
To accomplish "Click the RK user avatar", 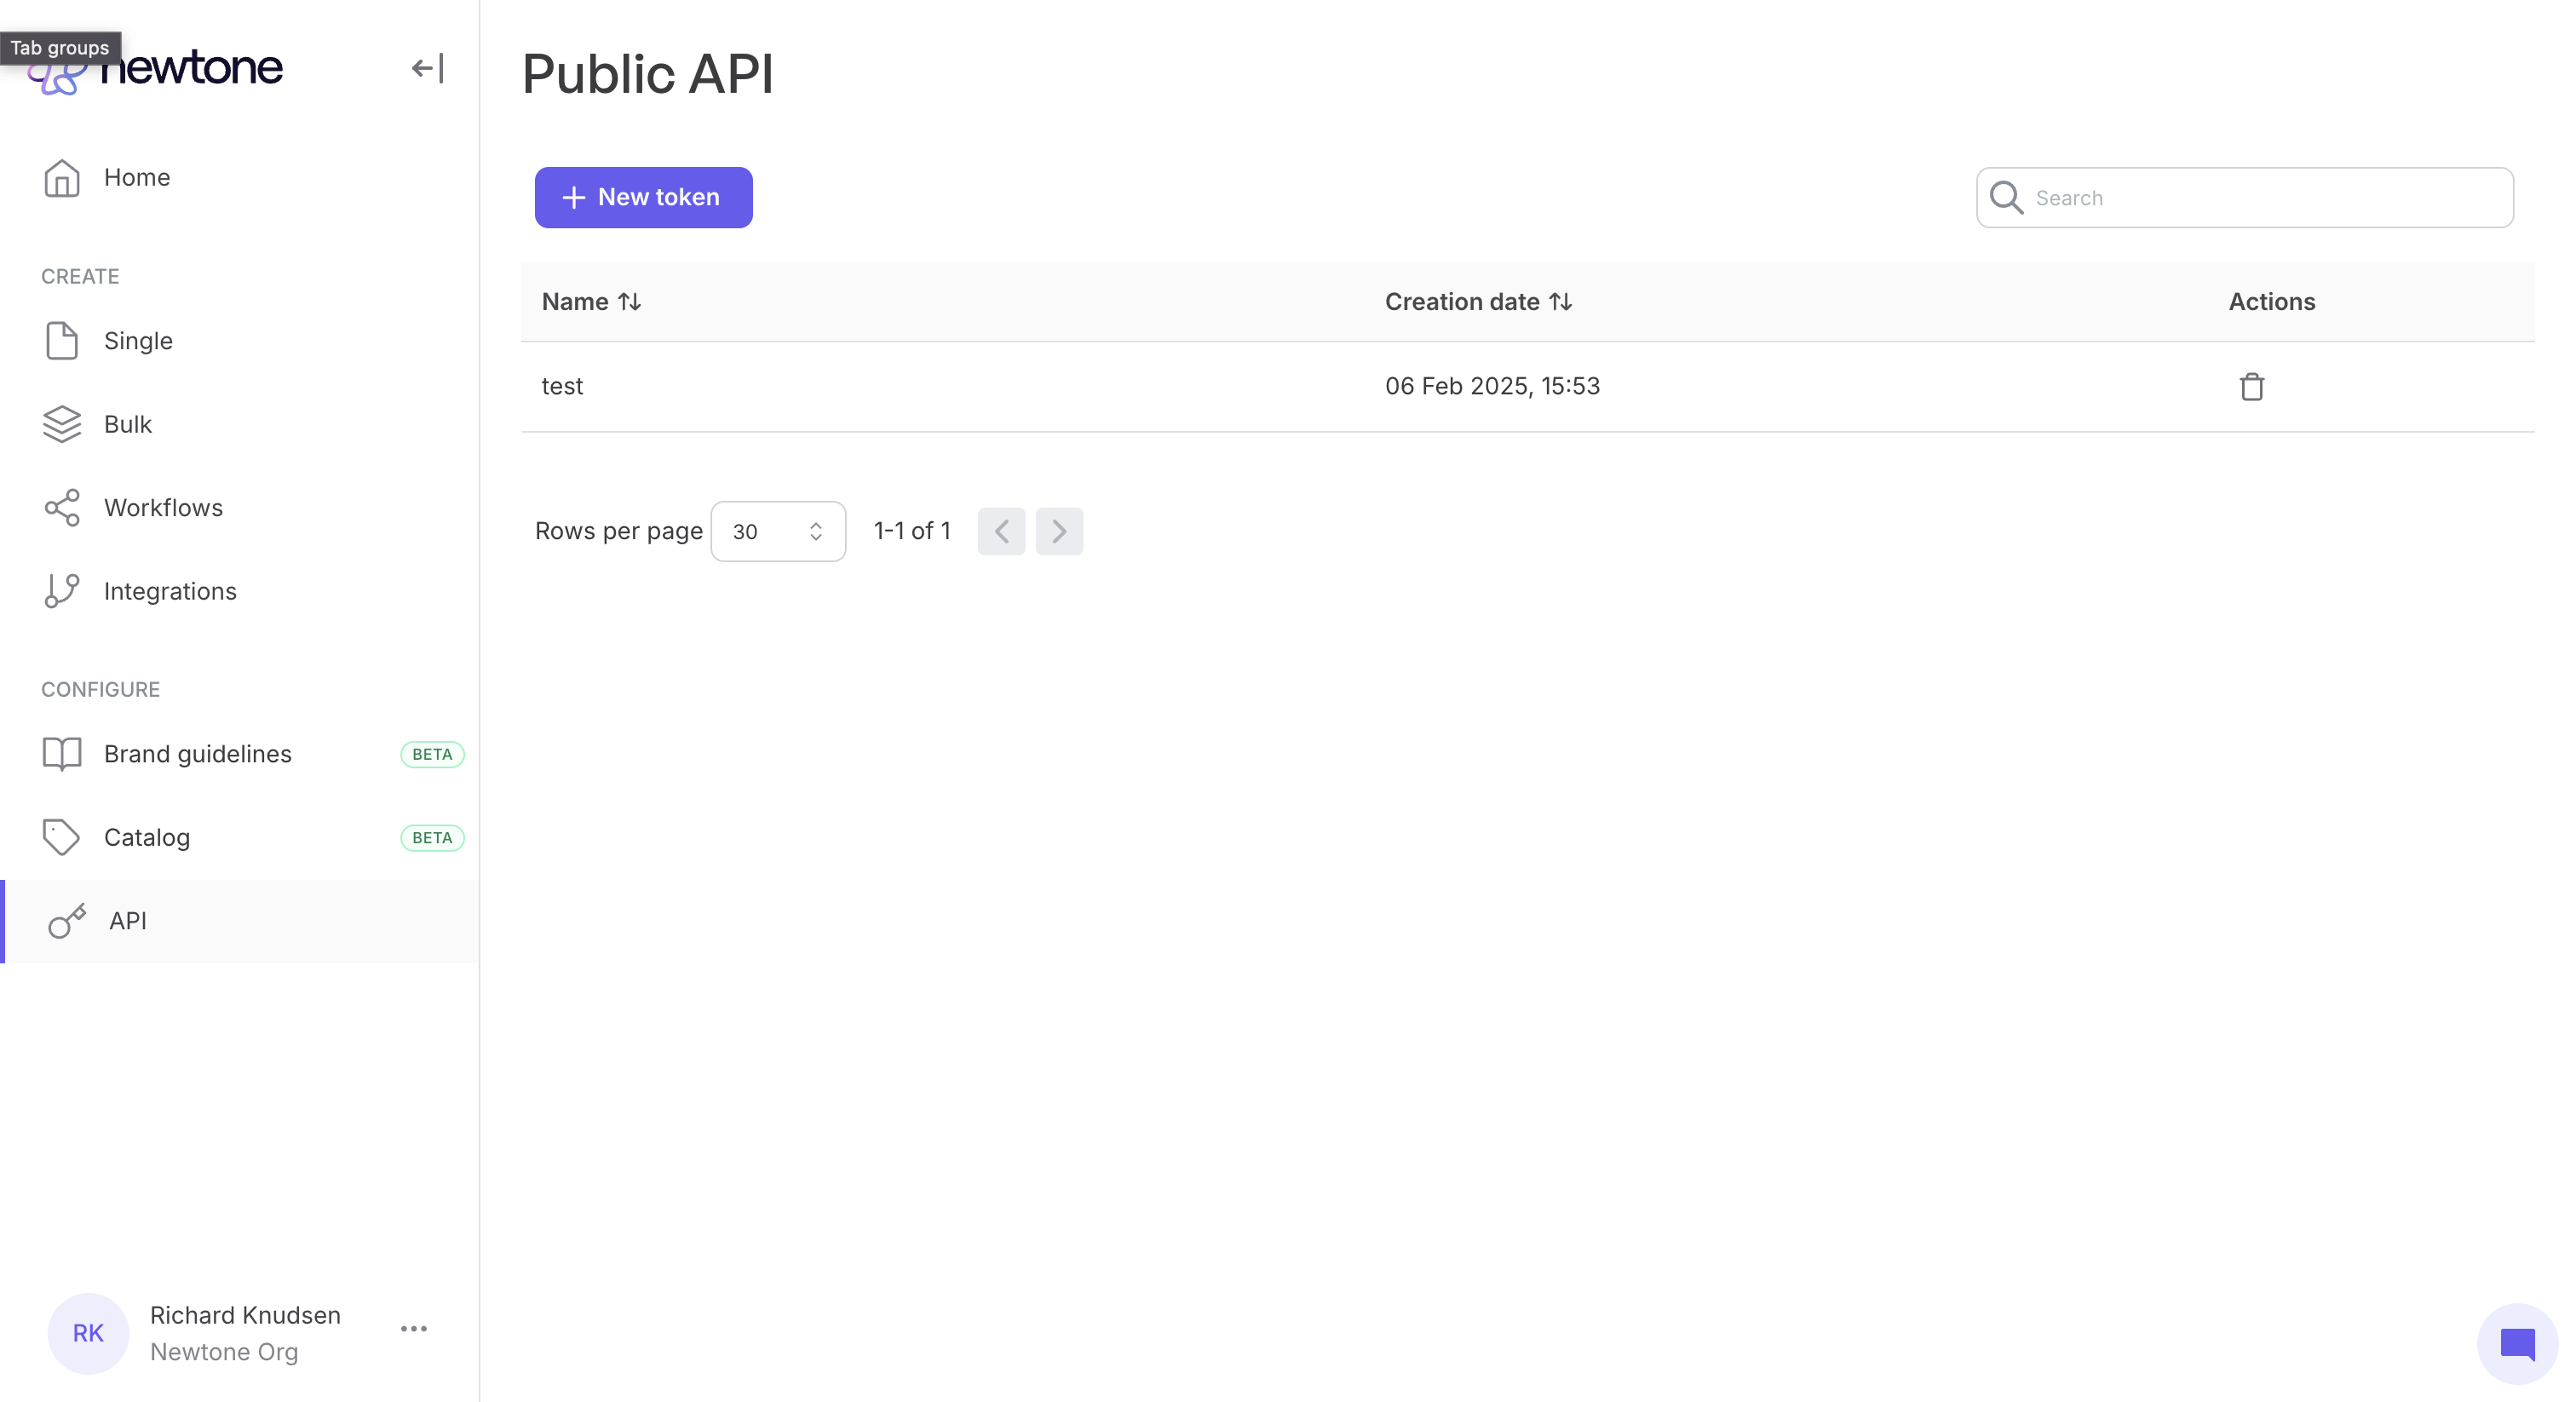I will 88,1333.
